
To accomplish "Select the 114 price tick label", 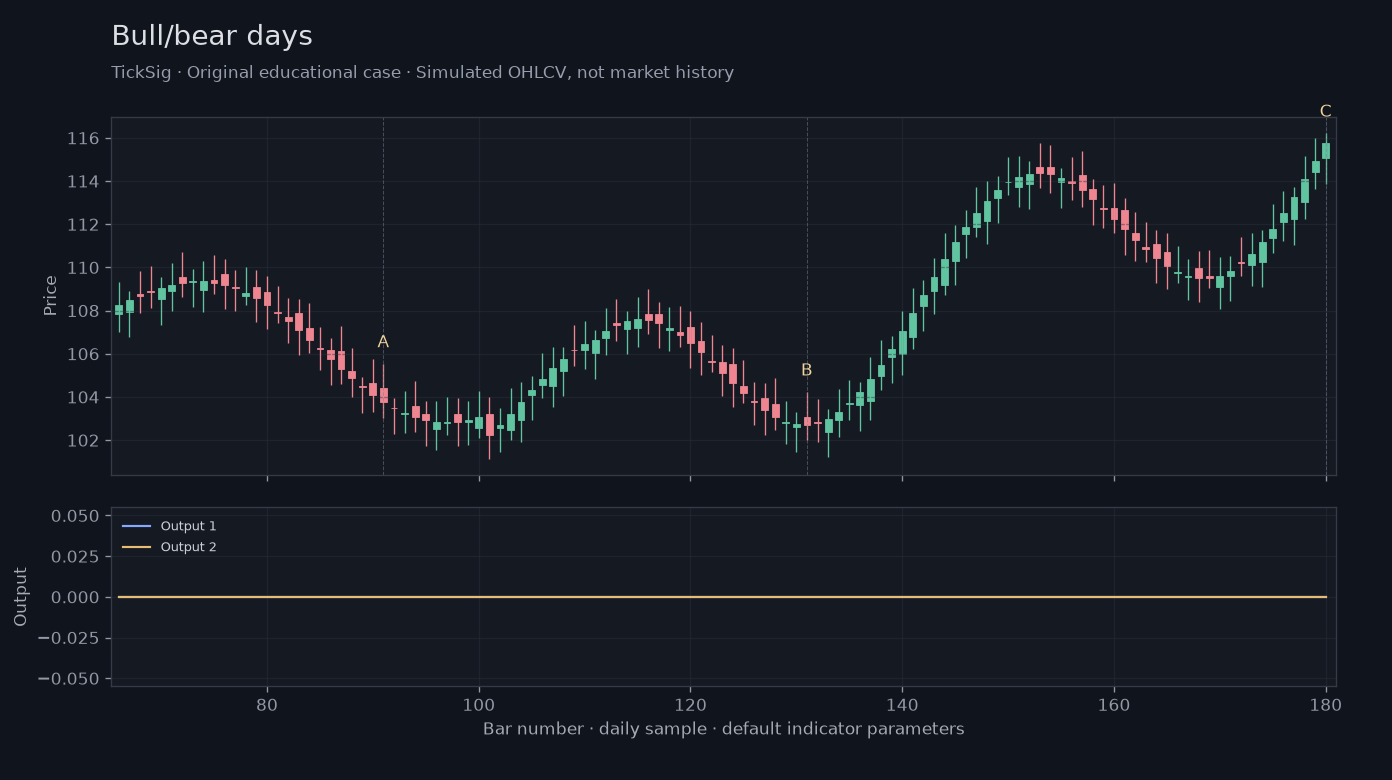I will coord(82,182).
